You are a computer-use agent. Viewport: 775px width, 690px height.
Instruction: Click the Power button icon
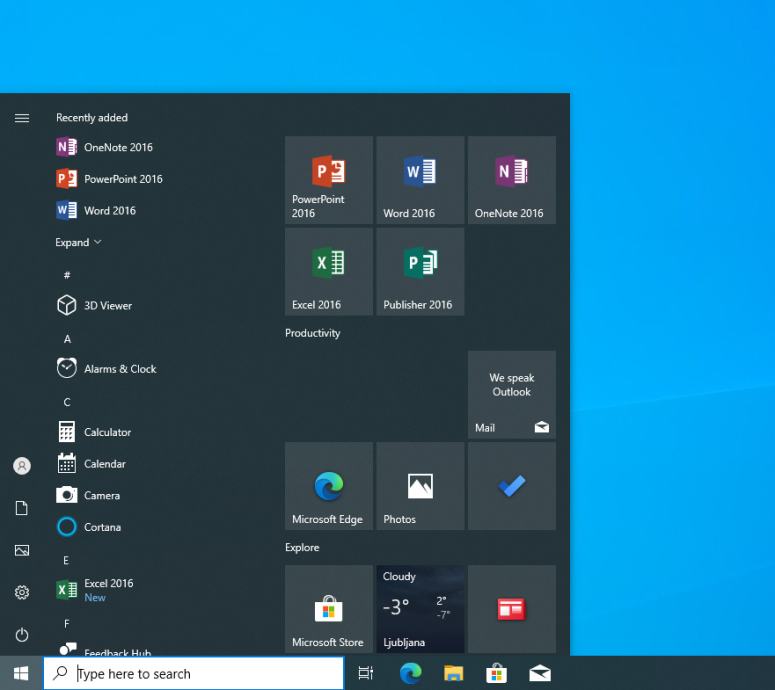[x=22, y=635]
